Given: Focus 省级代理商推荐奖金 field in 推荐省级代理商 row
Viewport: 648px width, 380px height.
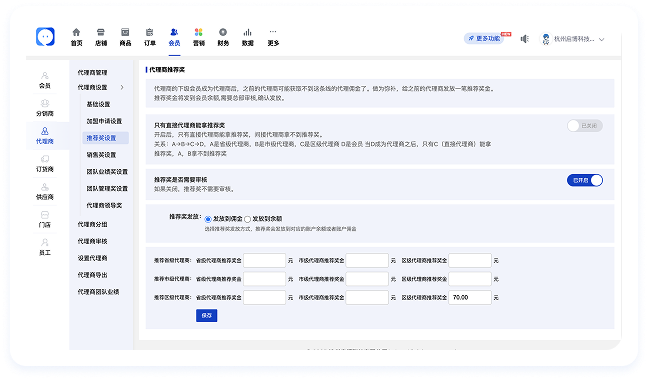Looking at the screenshot, I should click(264, 261).
